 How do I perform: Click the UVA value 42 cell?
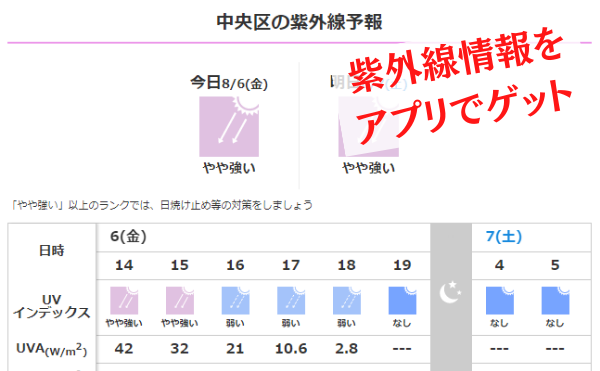pos(124,349)
